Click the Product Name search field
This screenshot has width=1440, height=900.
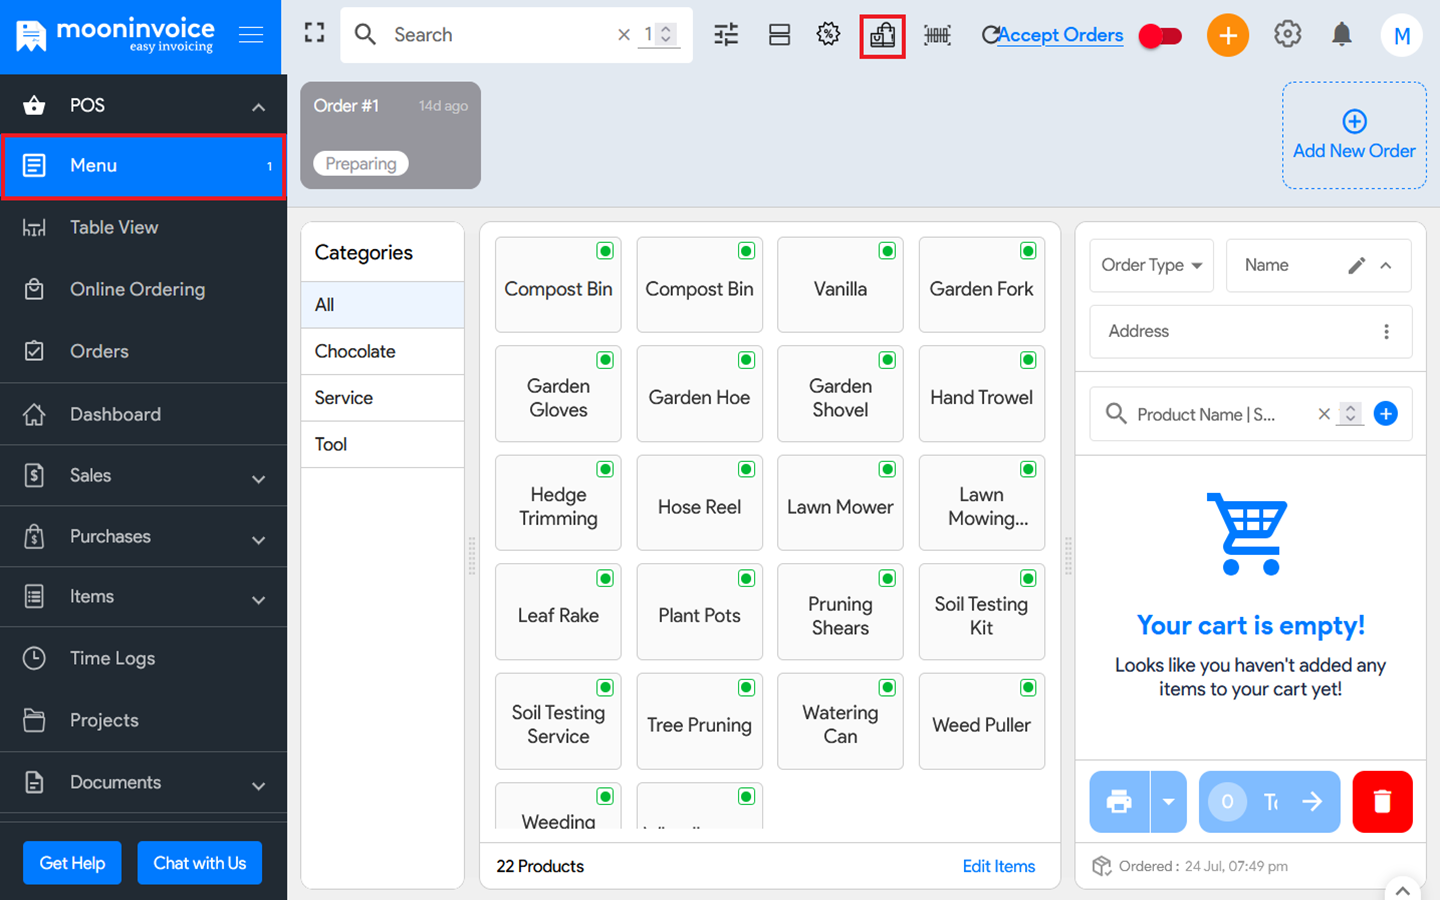tap(1208, 414)
